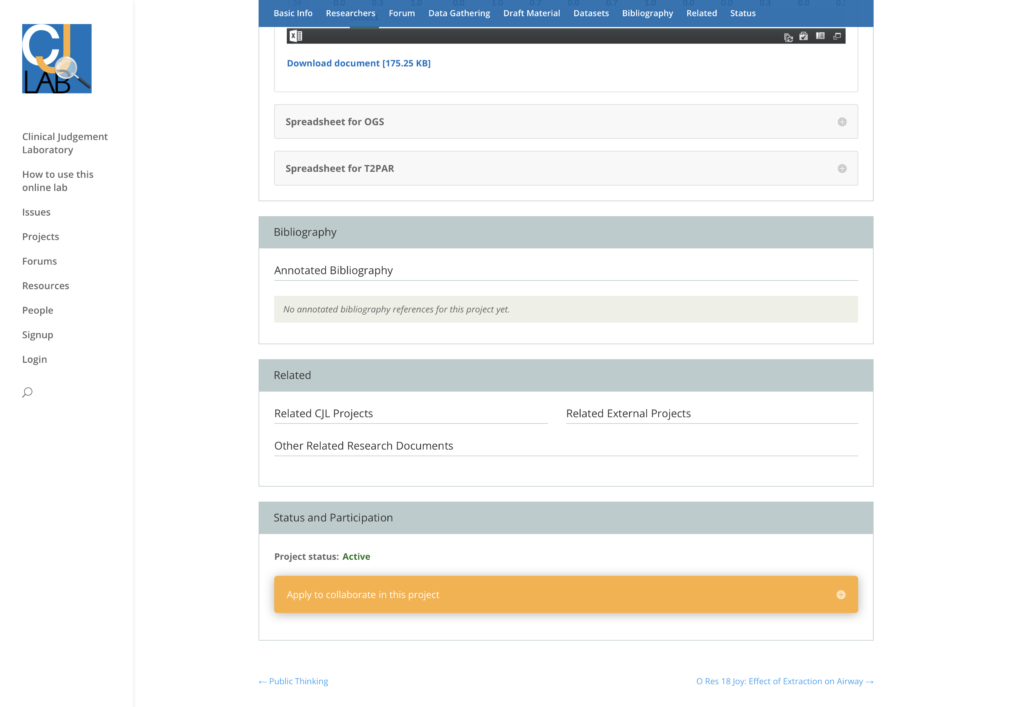Open the Datasets tab
This screenshot has width=1024, height=707.
(x=591, y=13)
